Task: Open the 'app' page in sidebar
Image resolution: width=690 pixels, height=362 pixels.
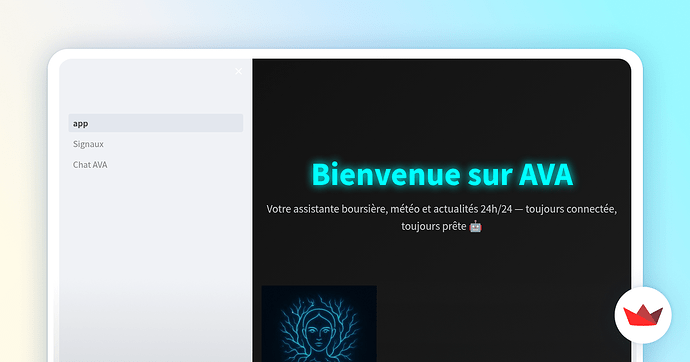Action: click(x=156, y=123)
